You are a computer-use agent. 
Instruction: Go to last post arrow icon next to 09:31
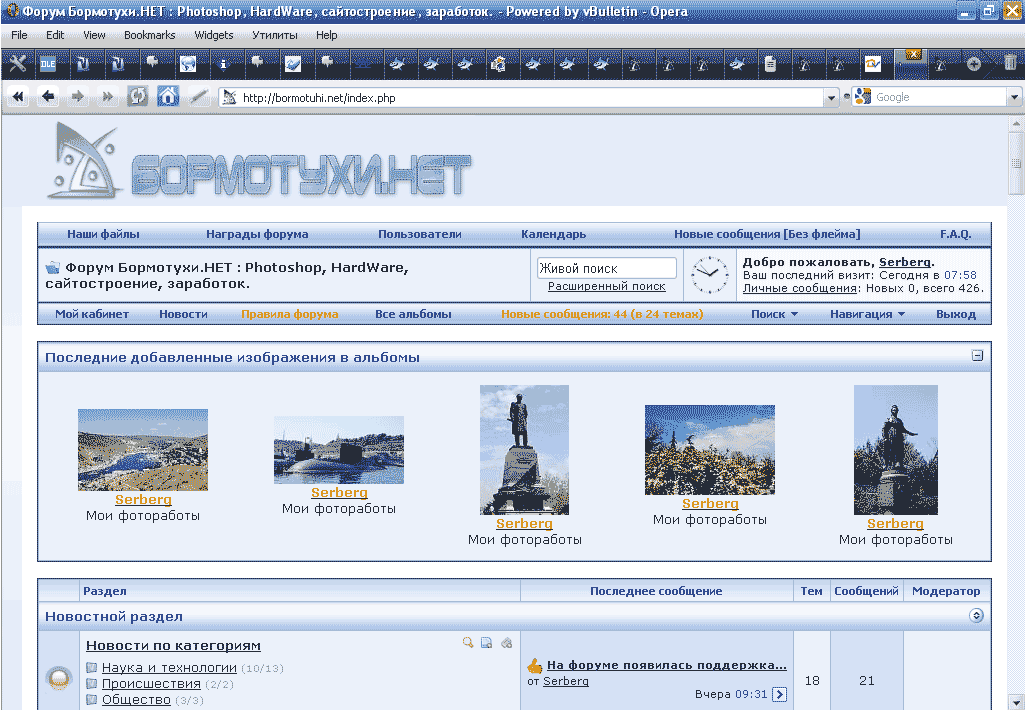[x=779, y=694]
